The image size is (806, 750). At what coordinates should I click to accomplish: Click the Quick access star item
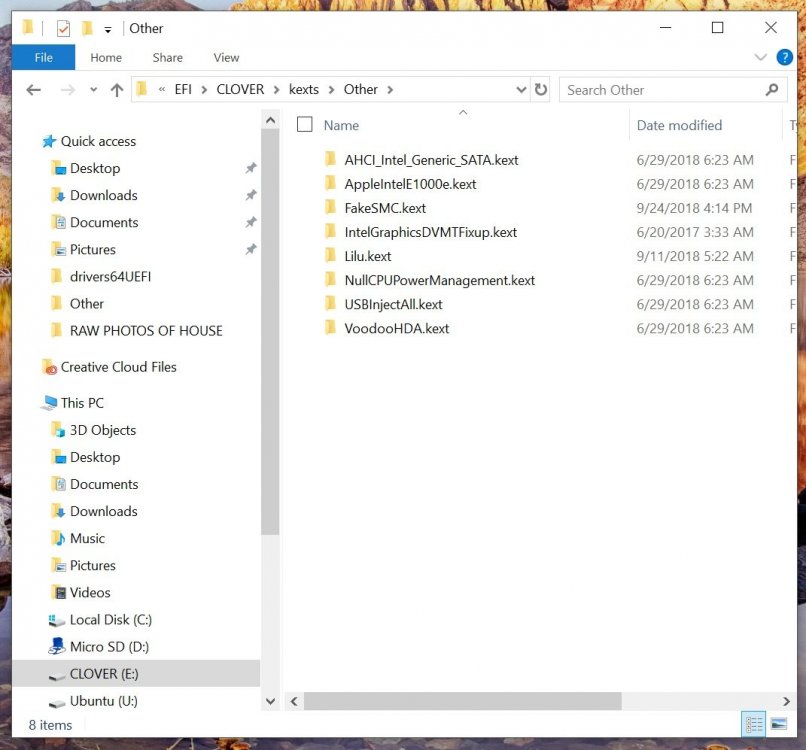[89, 141]
